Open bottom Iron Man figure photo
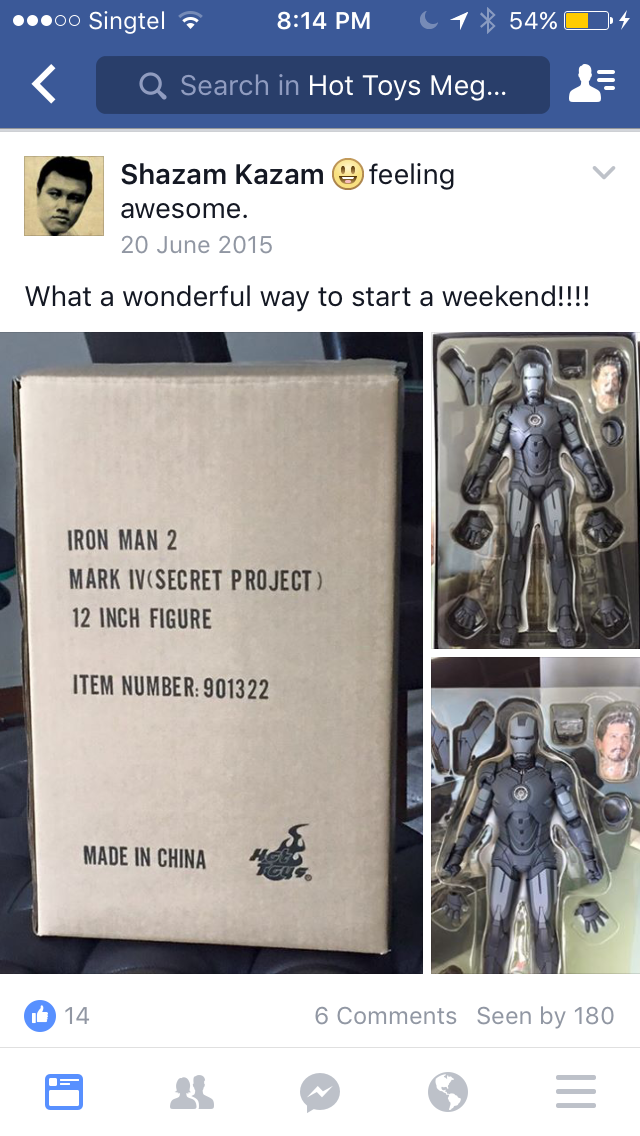This screenshot has width=640, height=1136. (536, 815)
